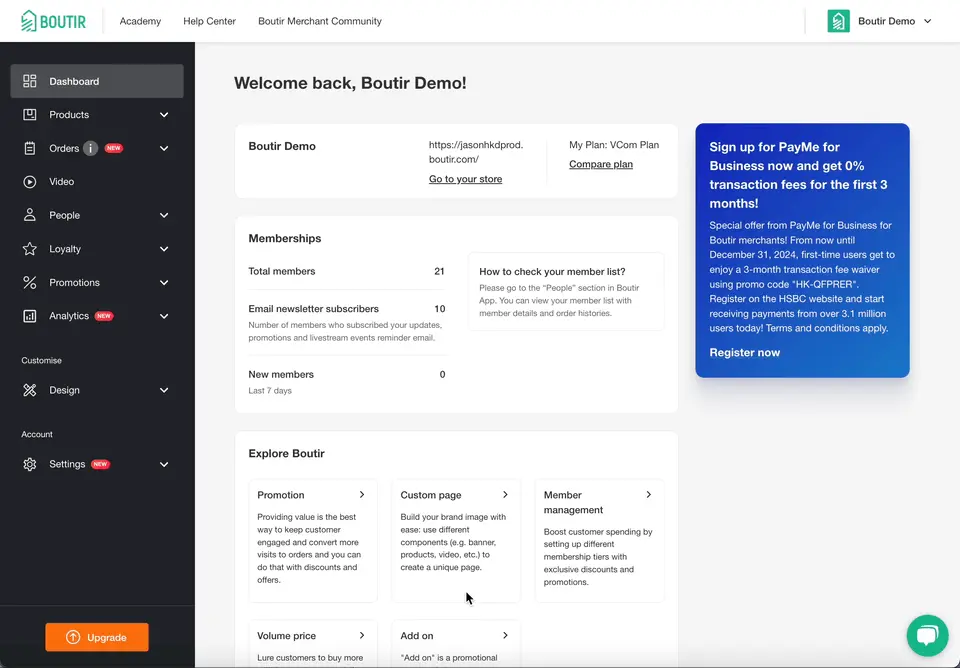This screenshot has width=960, height=668.
Task: Click 'How to check your member list?' box
Action: (x=566, y=291)
